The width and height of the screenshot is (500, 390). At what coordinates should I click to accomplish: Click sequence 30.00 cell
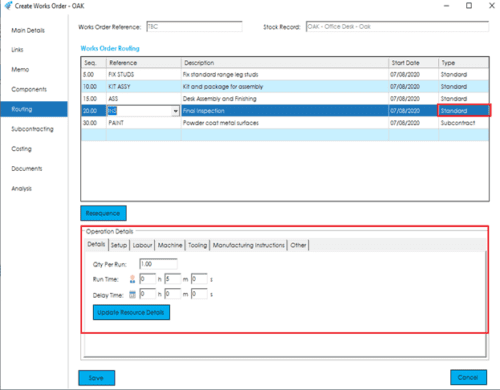pos(94,123)
